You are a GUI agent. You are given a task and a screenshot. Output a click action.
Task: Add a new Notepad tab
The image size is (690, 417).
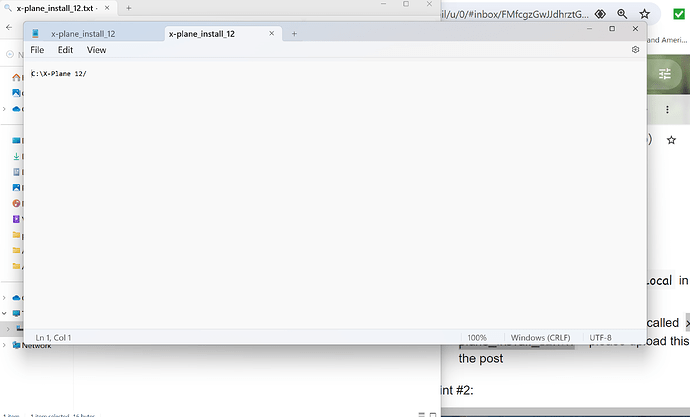294,34
